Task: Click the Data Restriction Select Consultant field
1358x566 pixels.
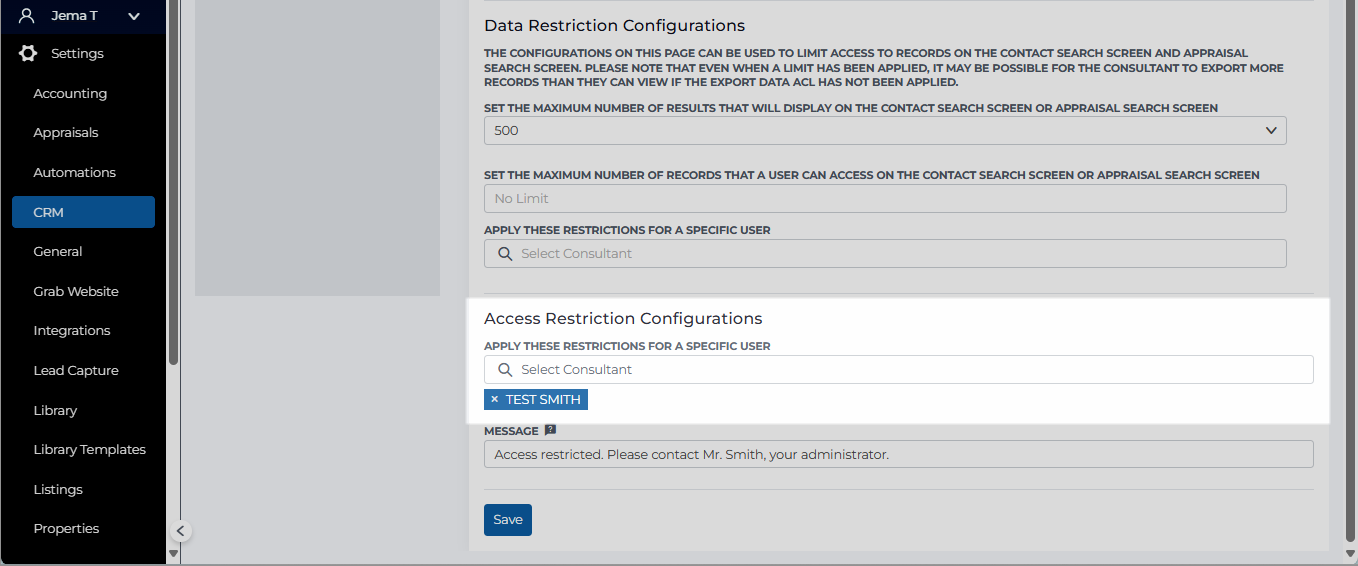Action: [885, 253]
